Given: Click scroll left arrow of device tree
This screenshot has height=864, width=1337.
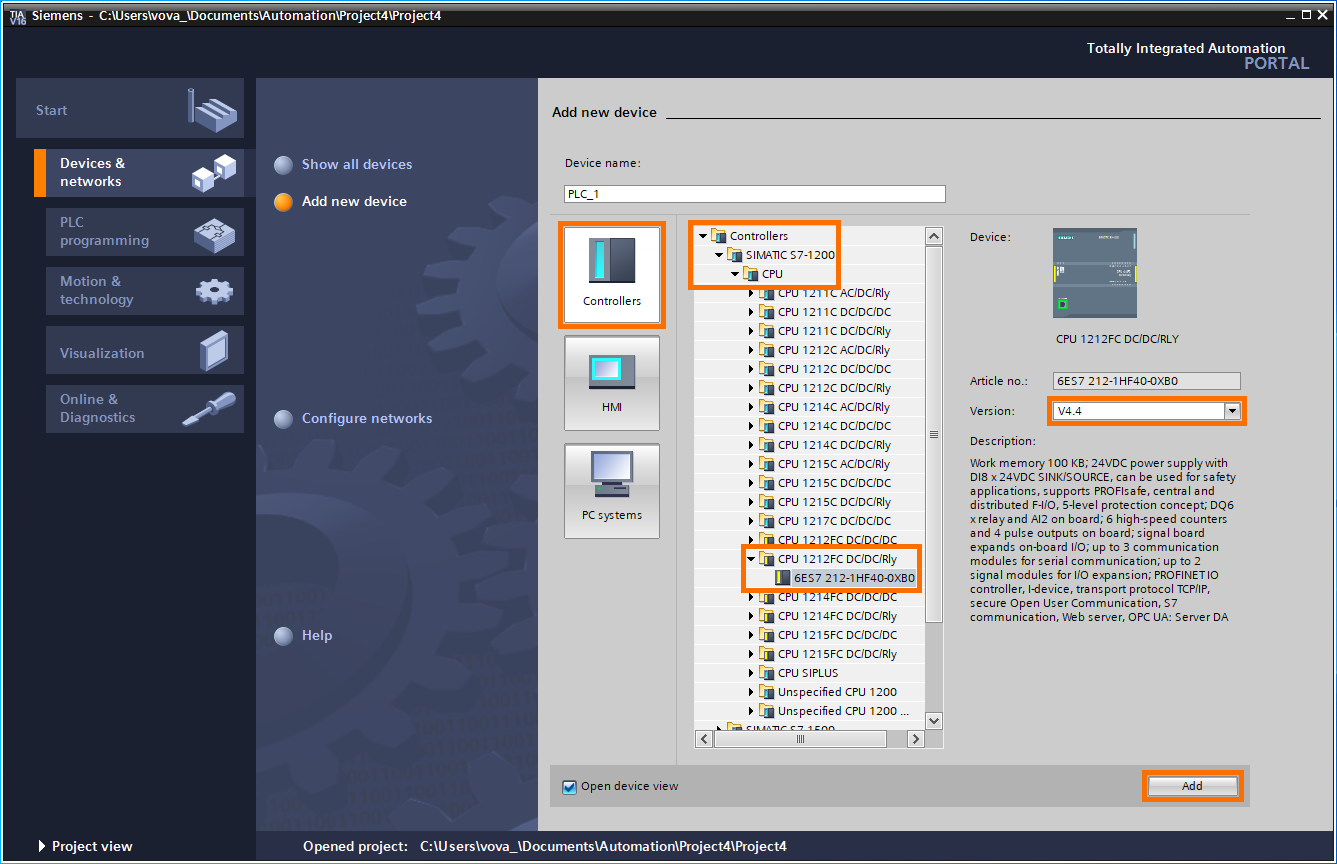Looking at the screenshot, I should click(703, 739).
